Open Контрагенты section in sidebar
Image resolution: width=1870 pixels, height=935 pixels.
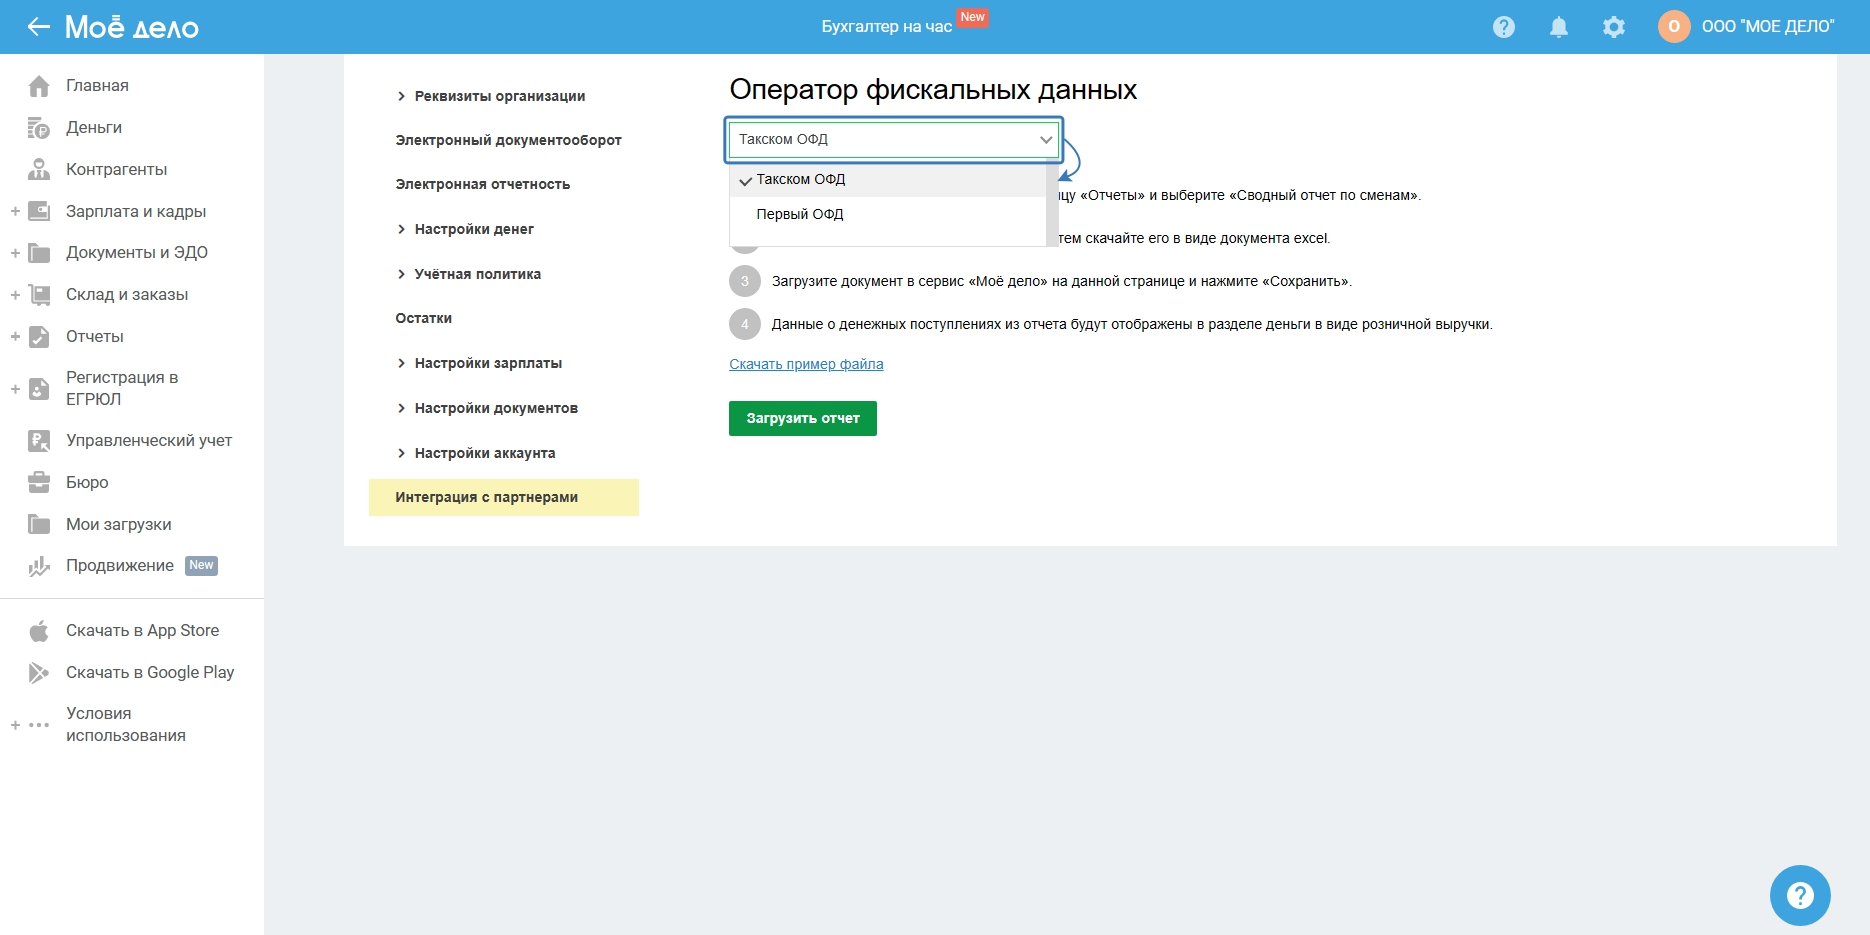pos(117,170)
